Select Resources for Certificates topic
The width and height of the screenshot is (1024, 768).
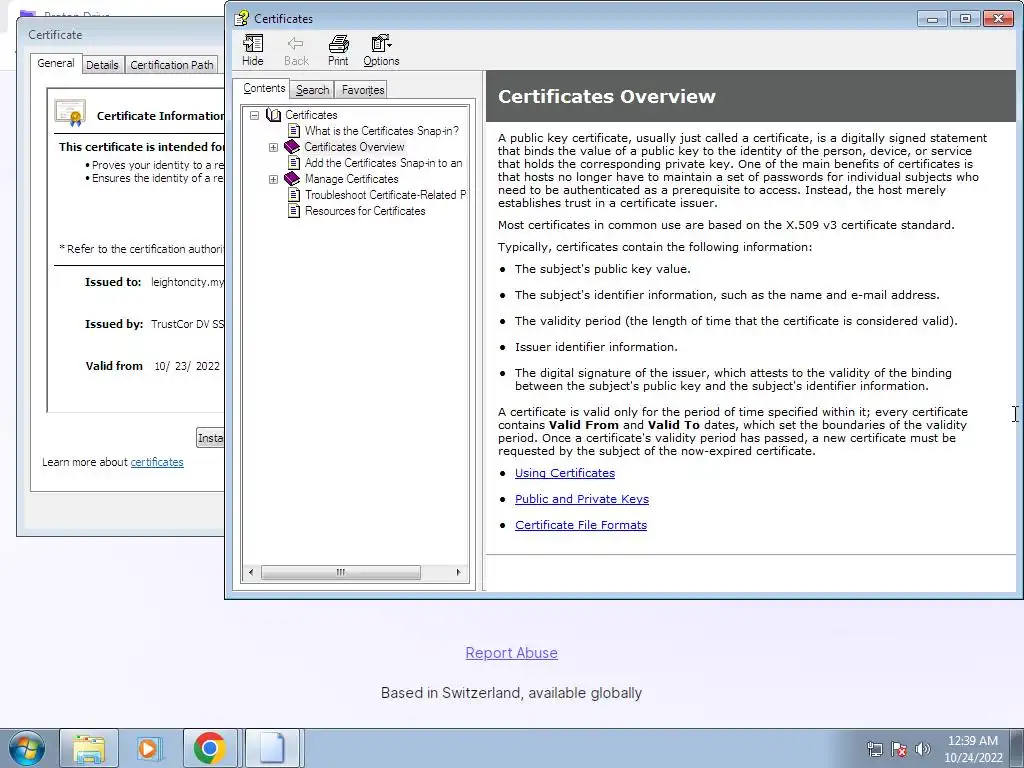[365, 211]
